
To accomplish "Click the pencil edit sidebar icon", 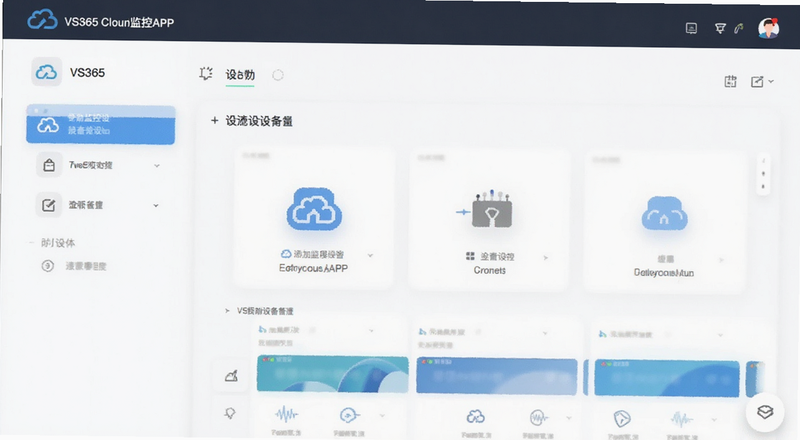I will [x=48, y=205].
